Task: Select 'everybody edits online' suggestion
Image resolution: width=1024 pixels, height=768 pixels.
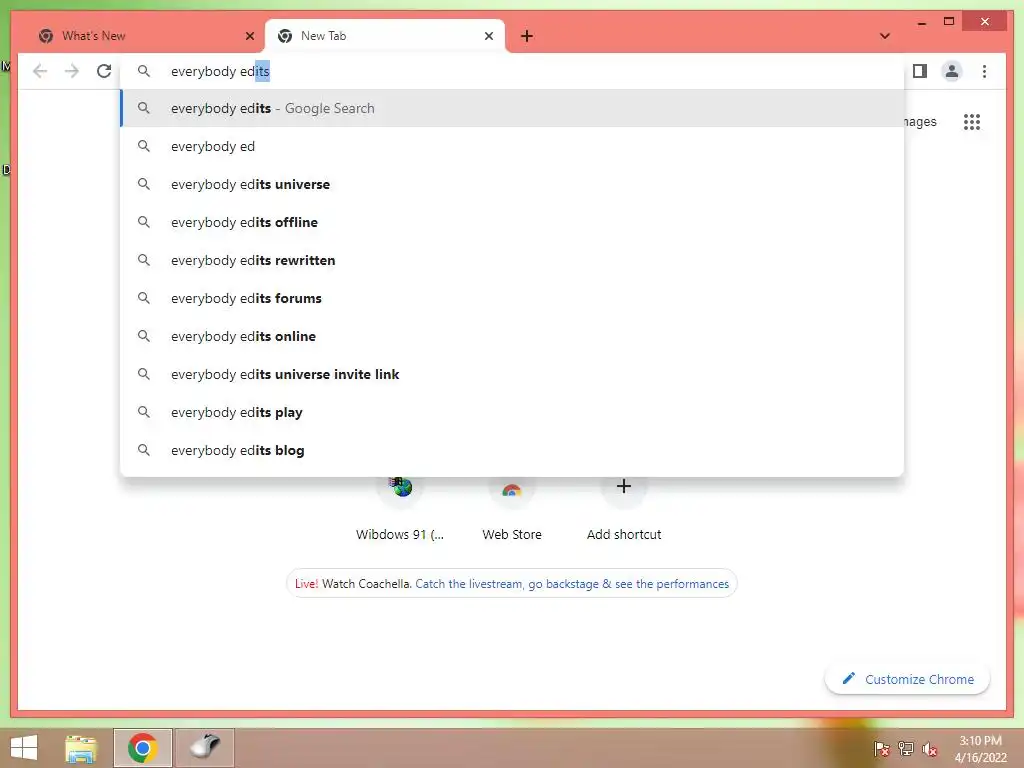Action: click(512, 336)
